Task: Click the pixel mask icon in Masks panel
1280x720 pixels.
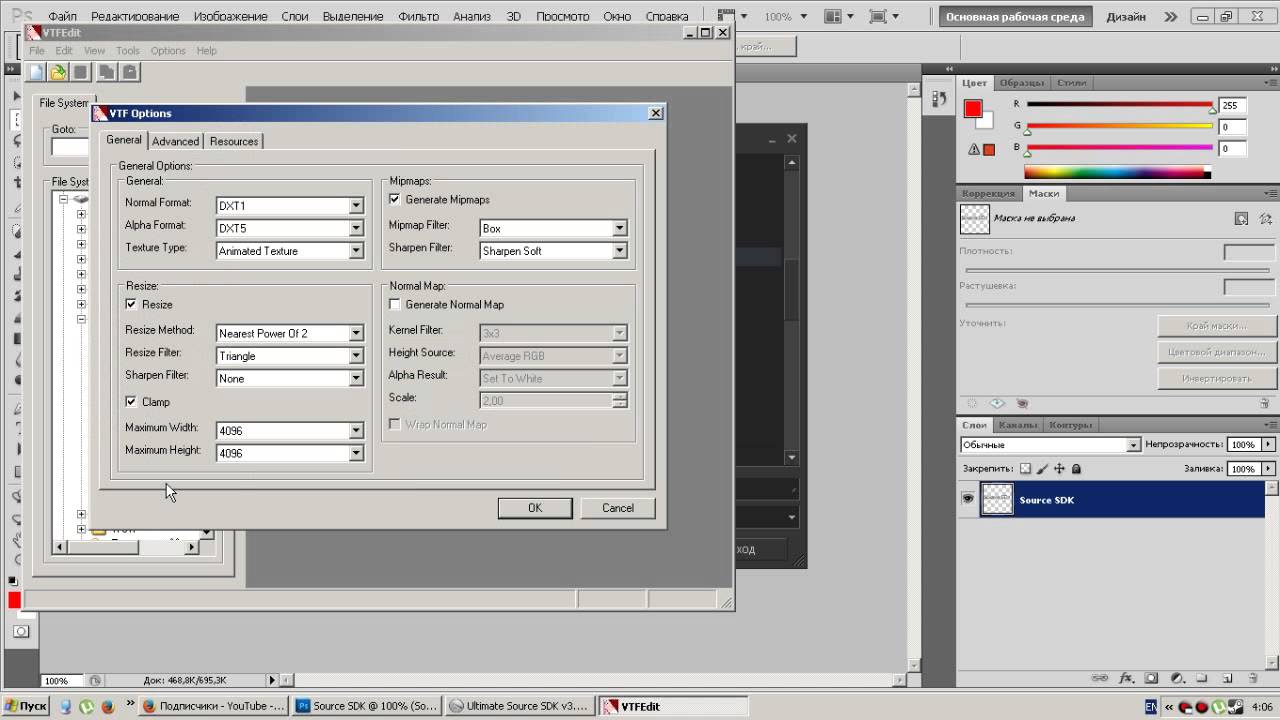Action: (x=1241, y=218)
